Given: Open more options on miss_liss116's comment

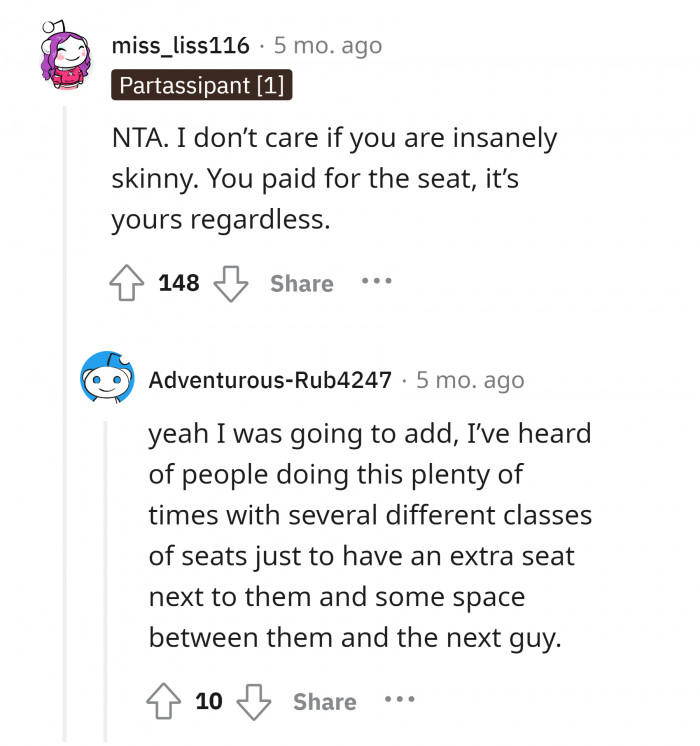Looking at the screenshot, I should [376, 282].
